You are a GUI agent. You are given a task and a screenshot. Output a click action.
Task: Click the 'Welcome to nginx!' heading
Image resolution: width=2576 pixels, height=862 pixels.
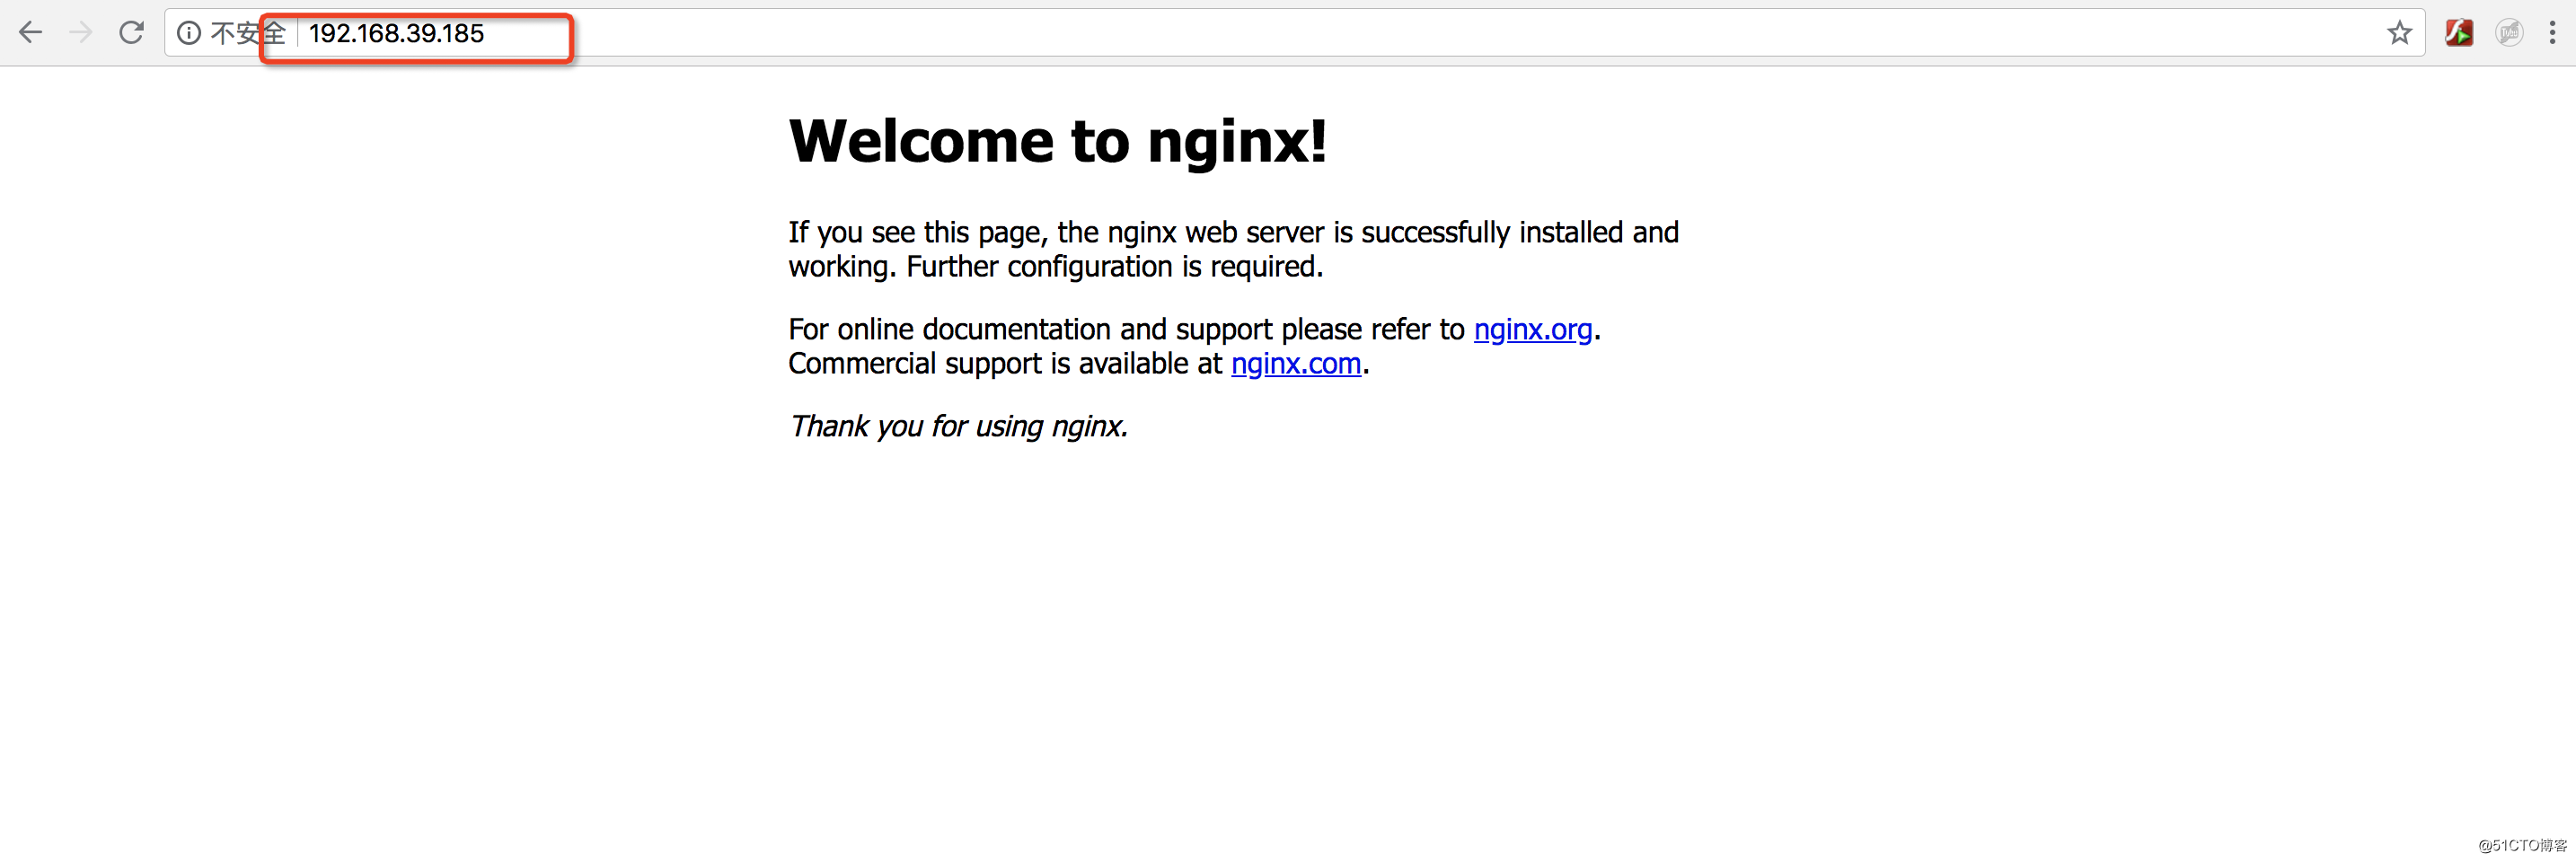1057,141
